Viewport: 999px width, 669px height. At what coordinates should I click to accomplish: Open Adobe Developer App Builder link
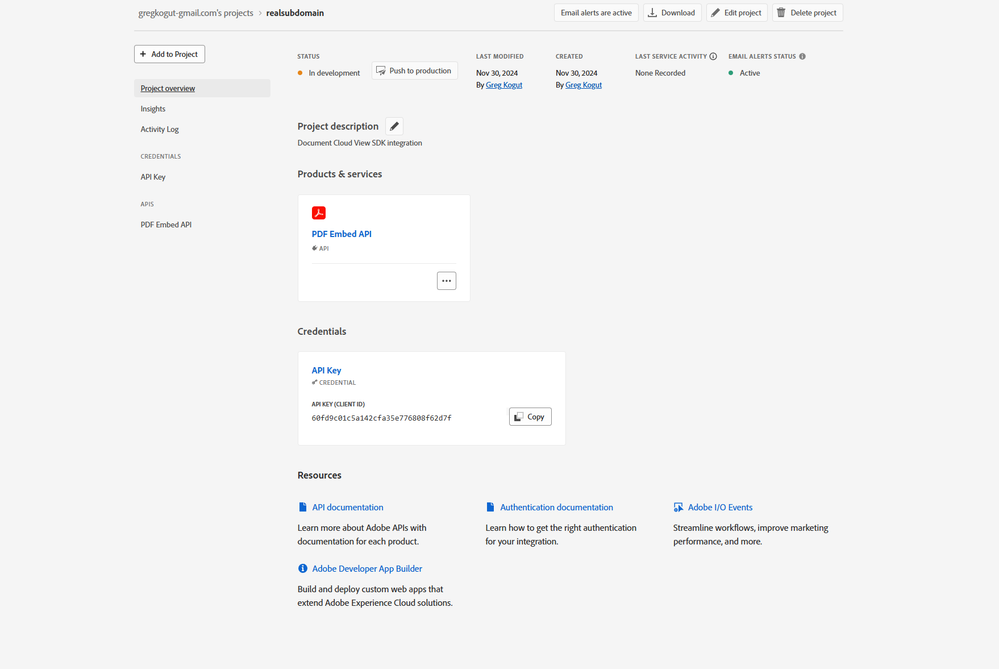(367, 568)
